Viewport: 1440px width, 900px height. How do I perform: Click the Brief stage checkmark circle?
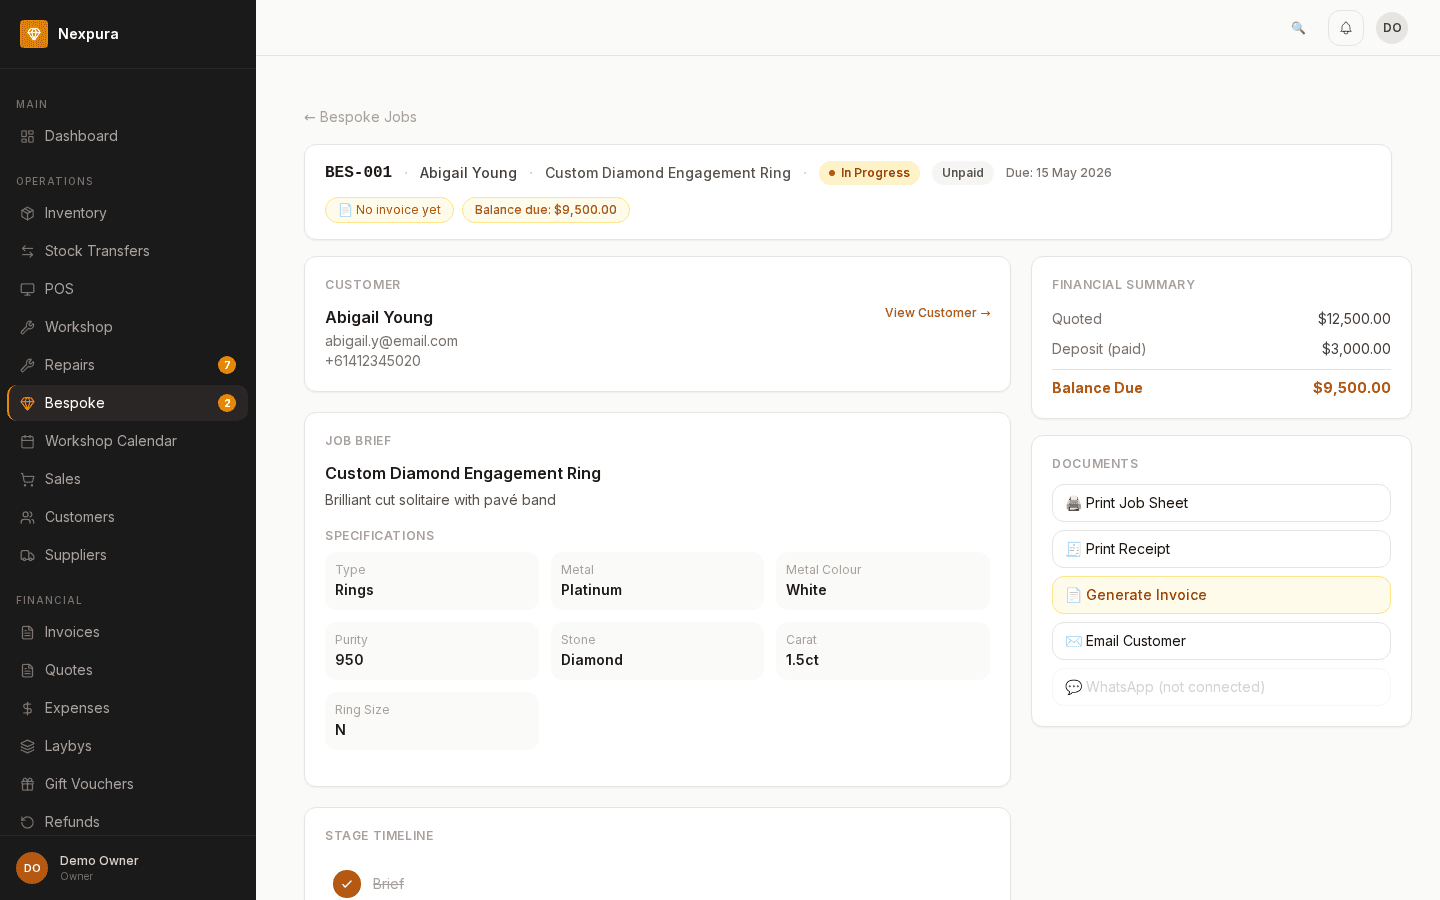(x=347, y=884)
